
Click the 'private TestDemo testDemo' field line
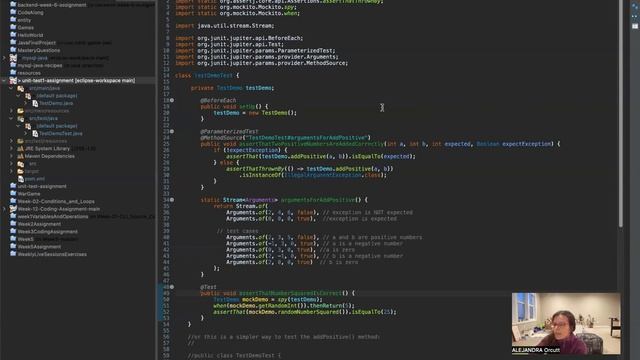point(233,88)
